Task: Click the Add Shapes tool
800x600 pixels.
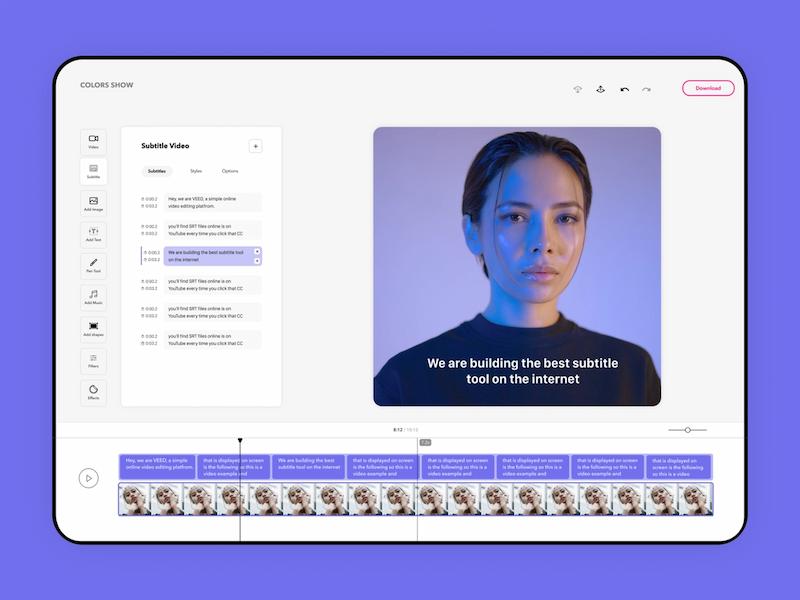Action: point(93,328)
